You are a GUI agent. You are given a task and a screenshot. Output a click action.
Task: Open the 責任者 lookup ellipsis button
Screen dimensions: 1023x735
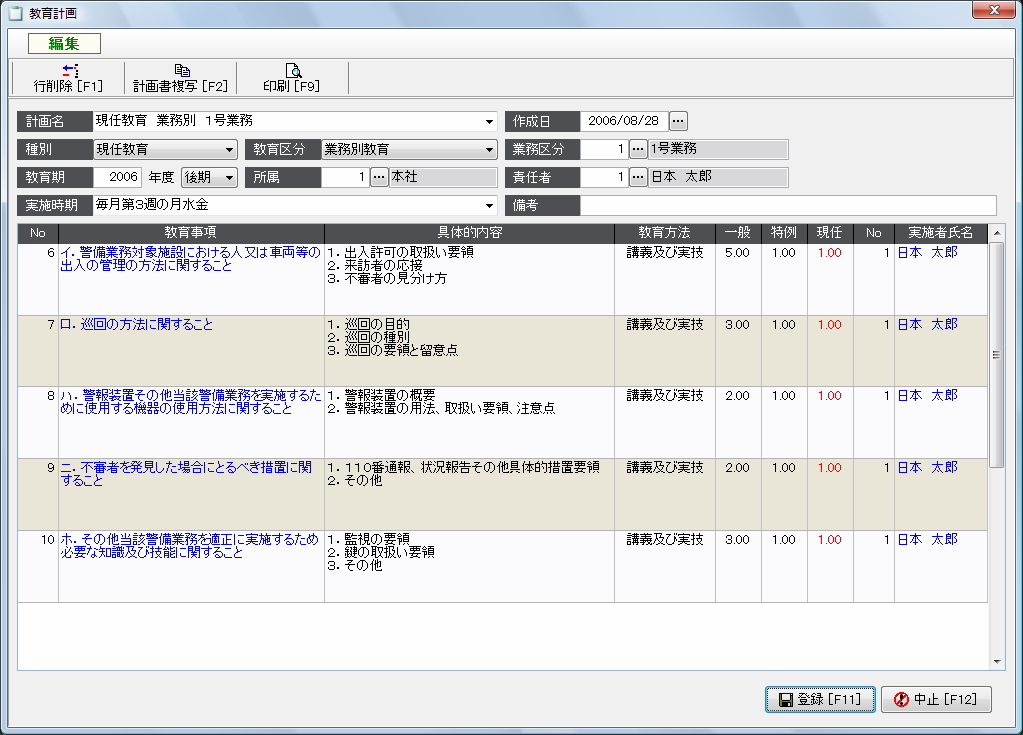tap(638, 177)
